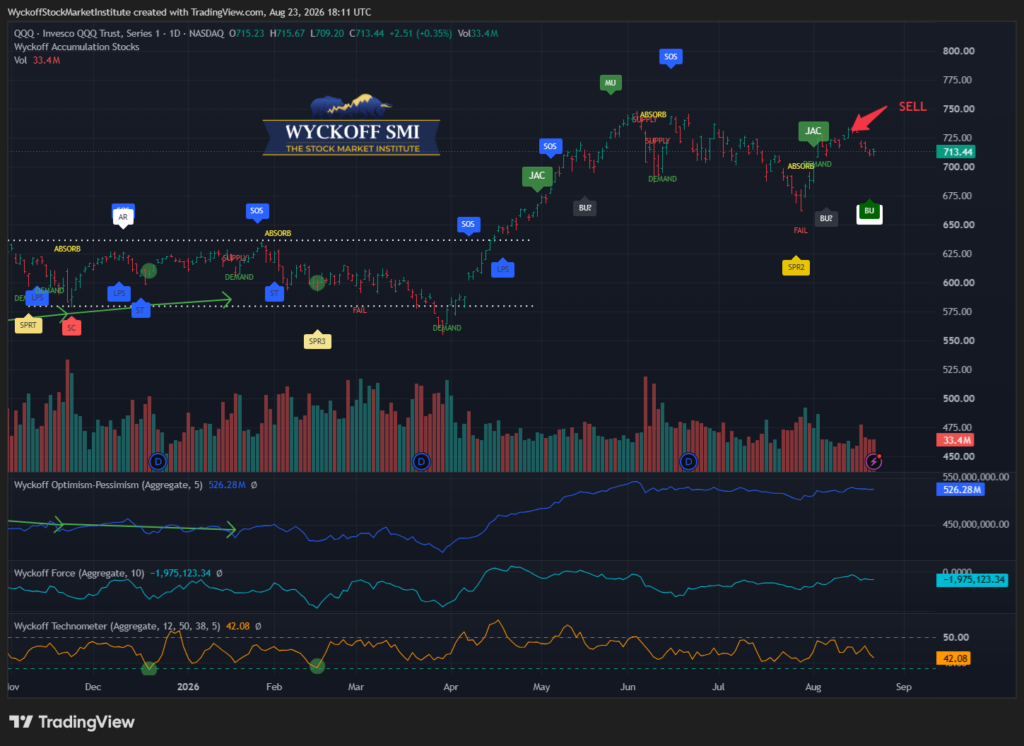Click the 2026 label on the time axis
1024x746 pixels.
click(188, 687)
